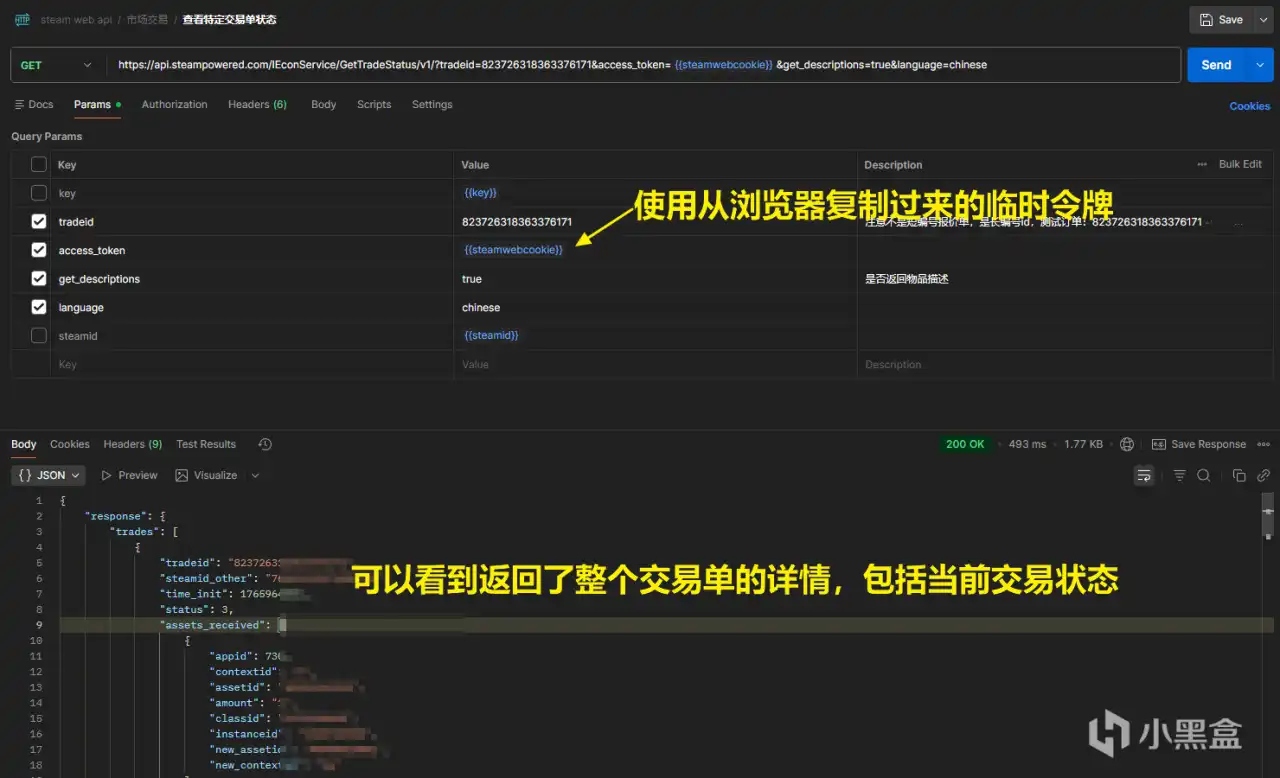Filter the JSON response results
Screen dimensions: 1280x778
pos(1180,476)
